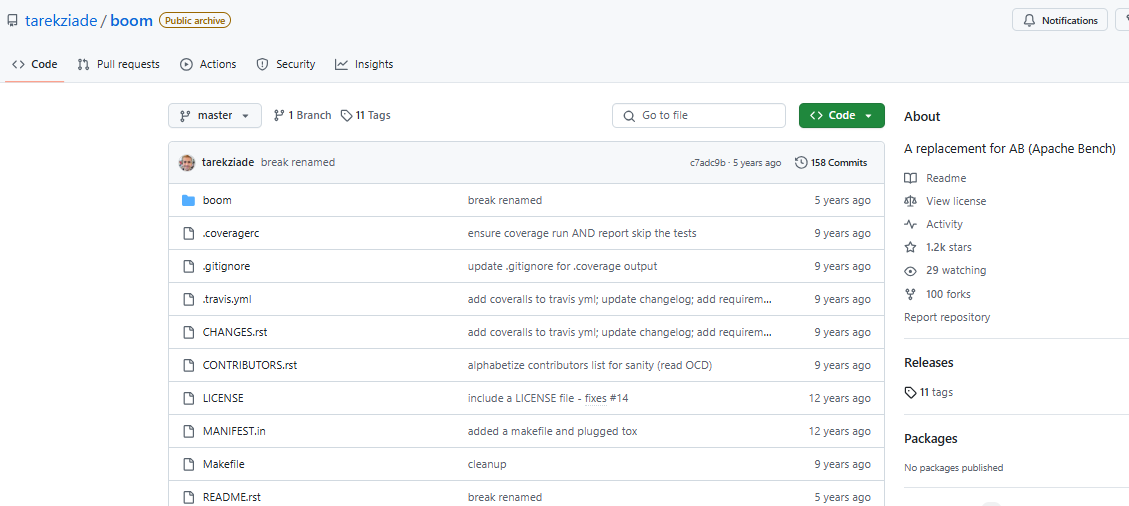View the 158 Commits history
Viewport: 1129px width, 506px height.
click(831, 163)
